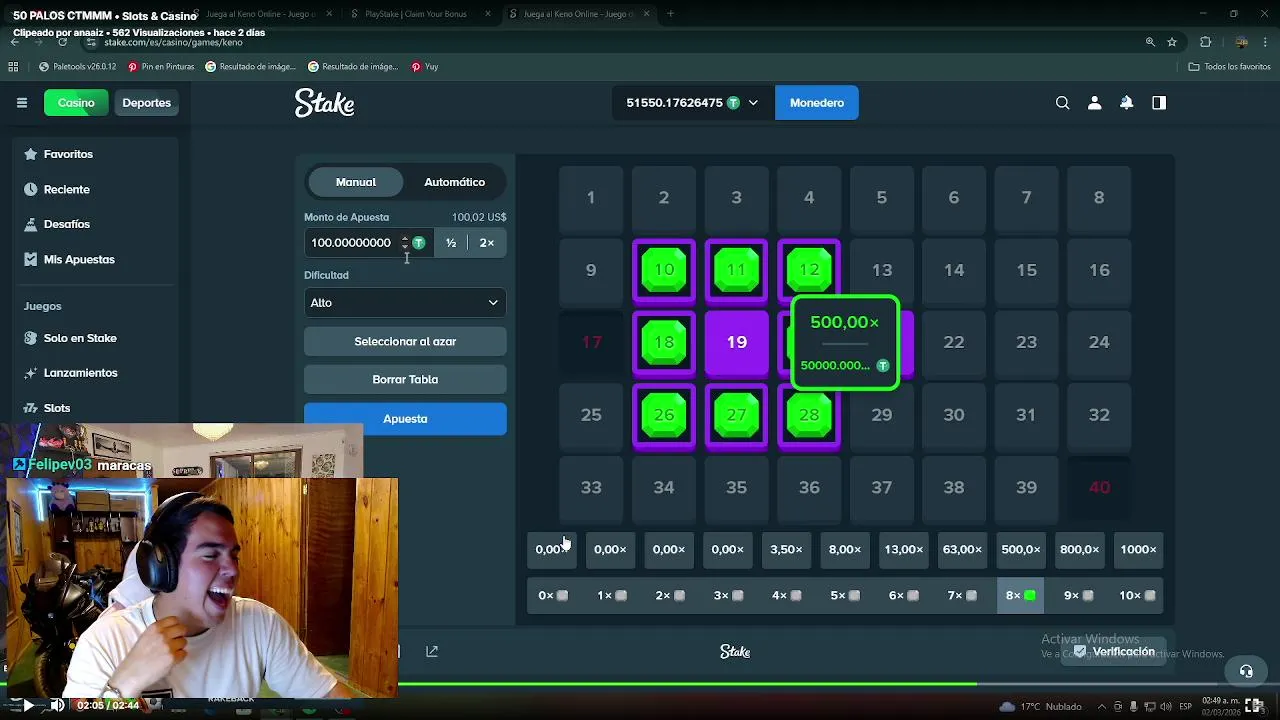
Task: Switch to the Casino tab
Action: (76, 103)
